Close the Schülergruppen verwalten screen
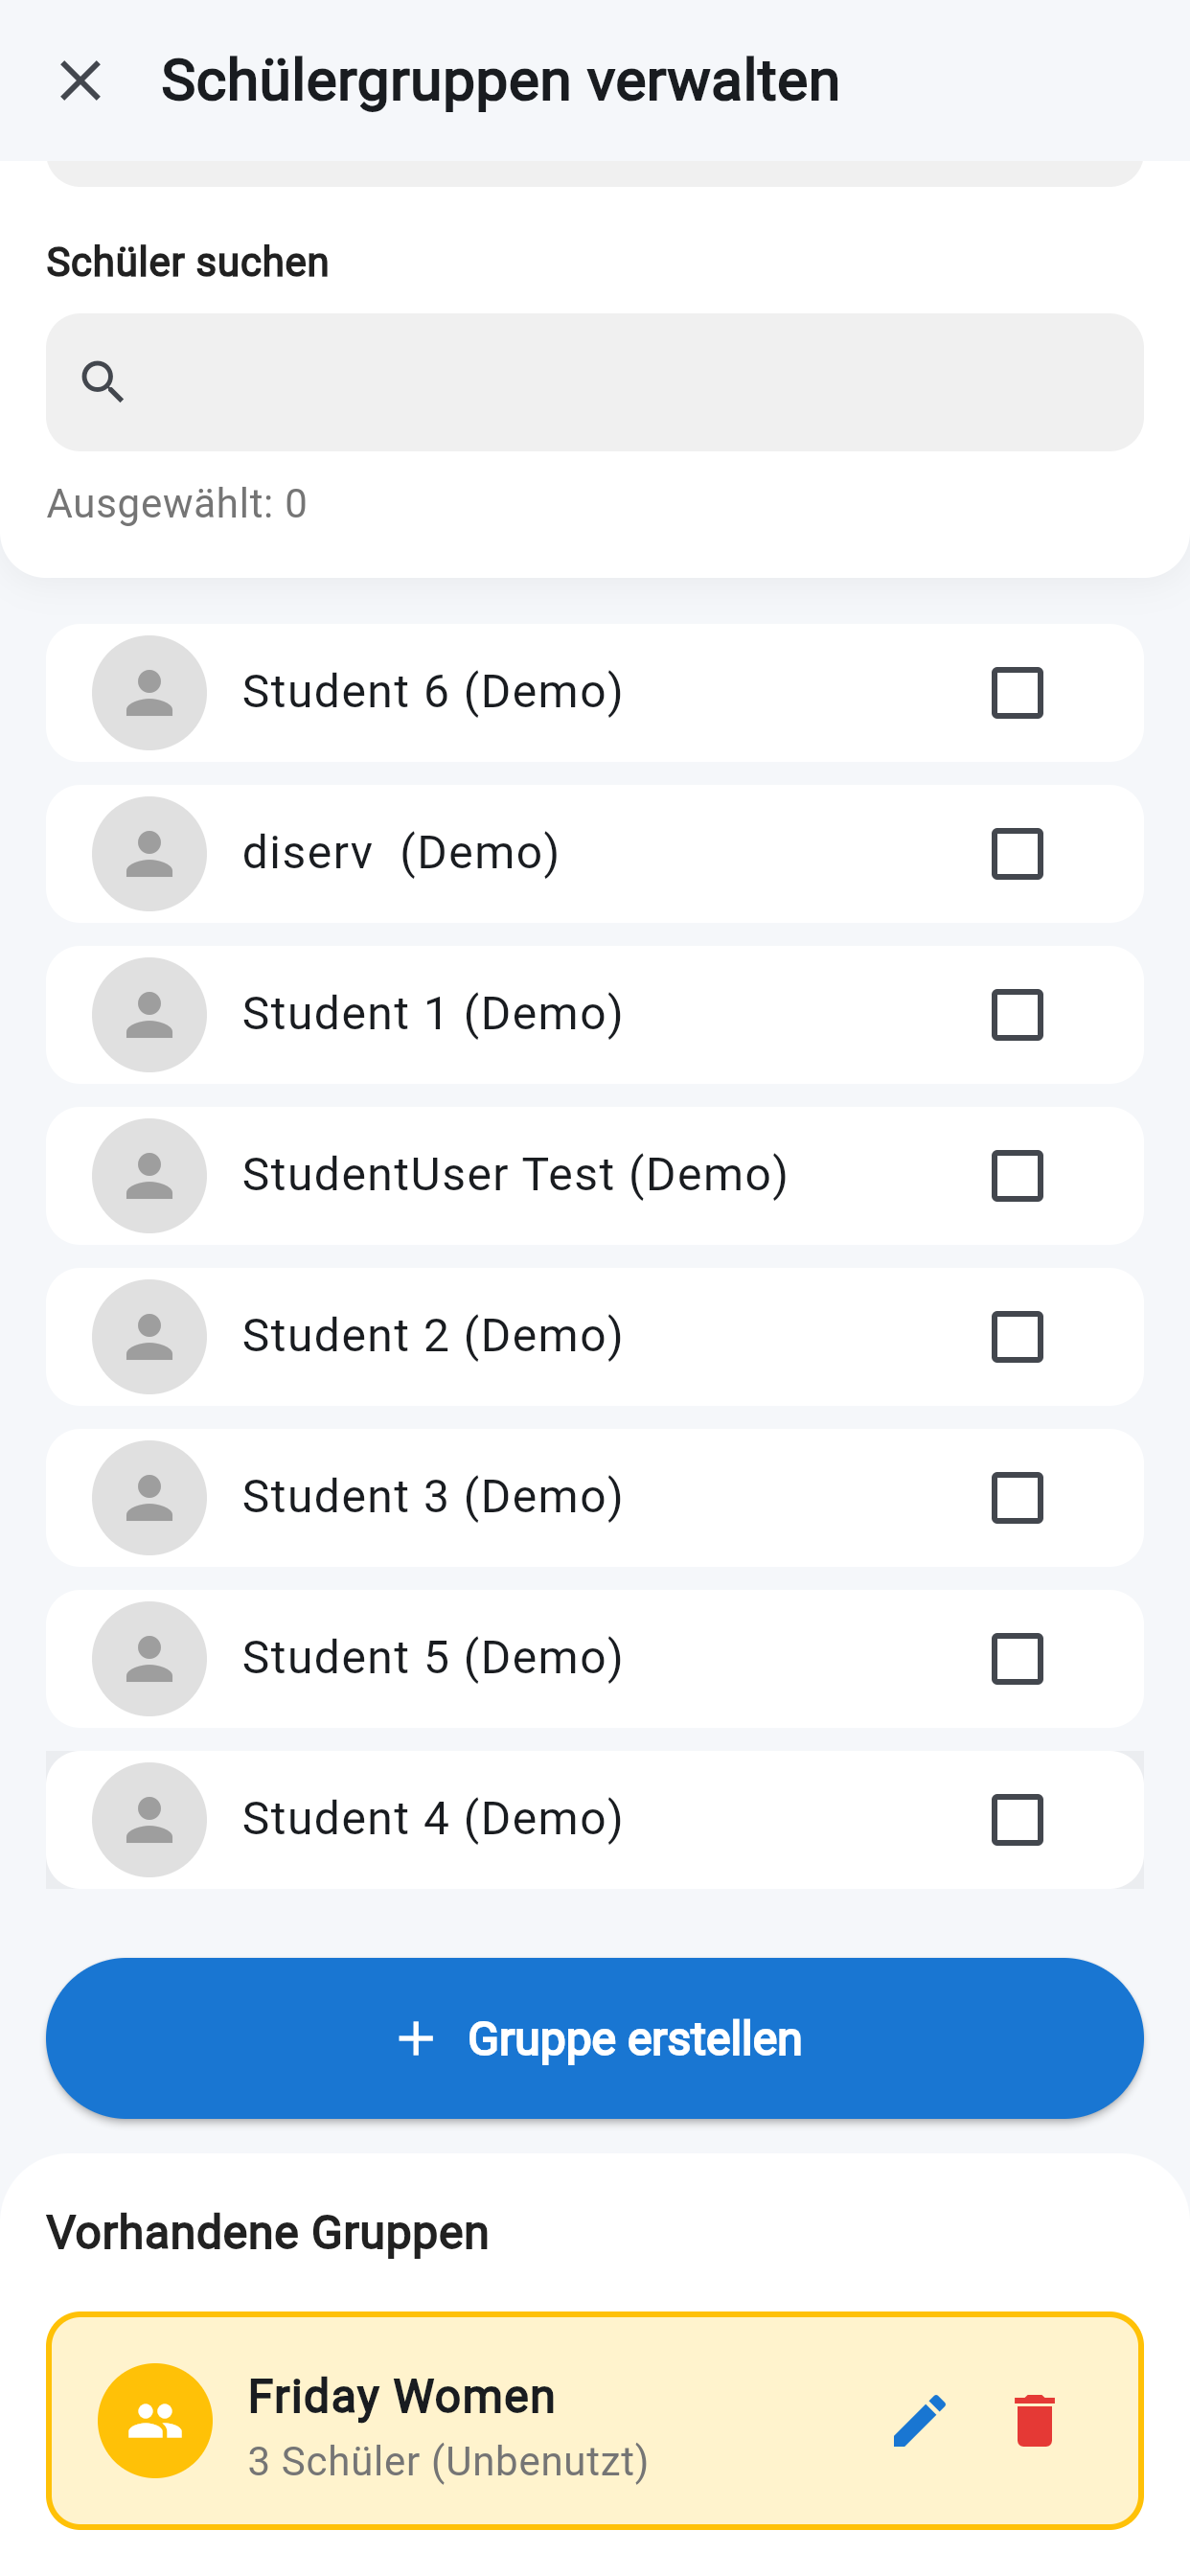 coord(80,80)
